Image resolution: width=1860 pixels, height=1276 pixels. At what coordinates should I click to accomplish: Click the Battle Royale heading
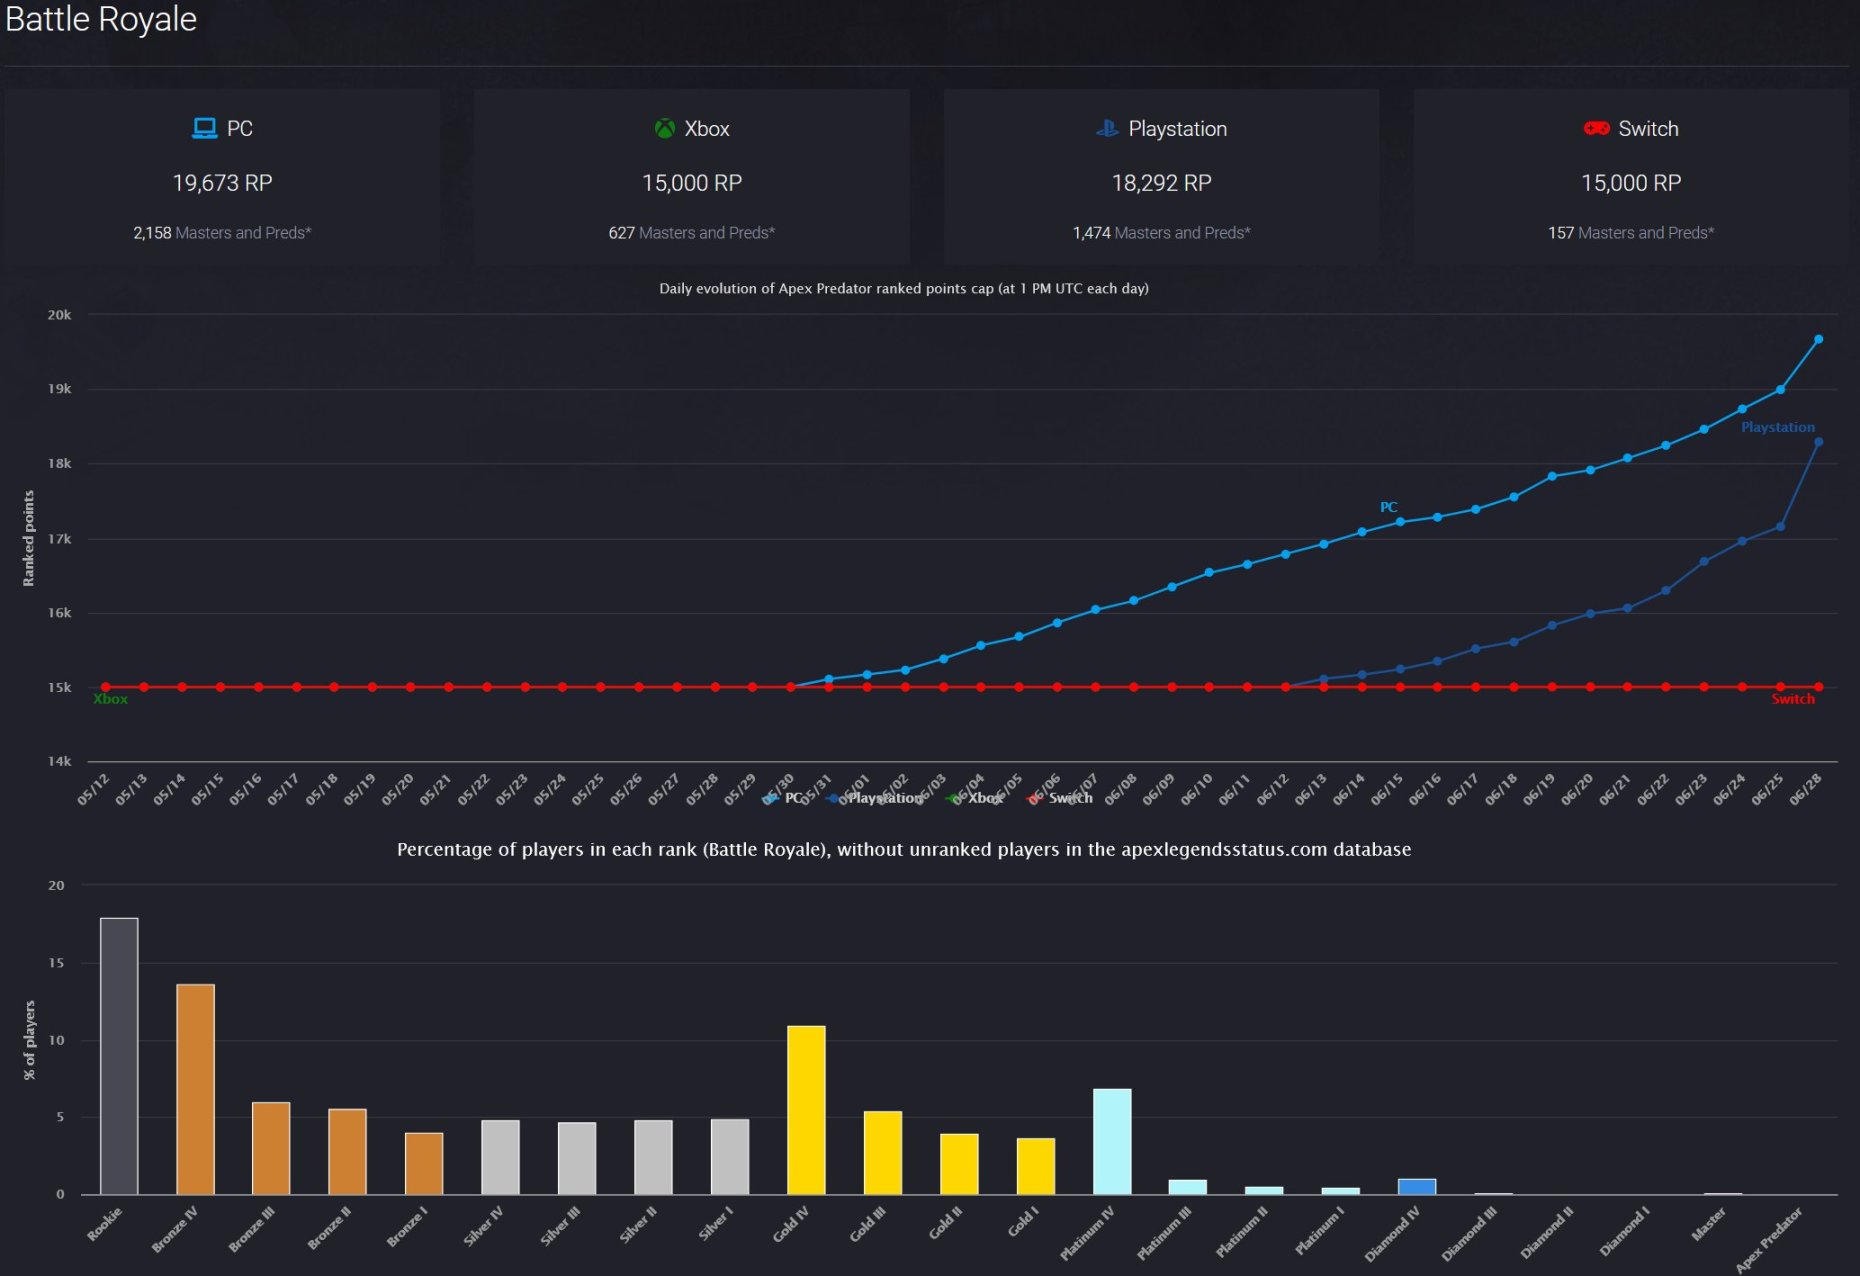[101, 19]
